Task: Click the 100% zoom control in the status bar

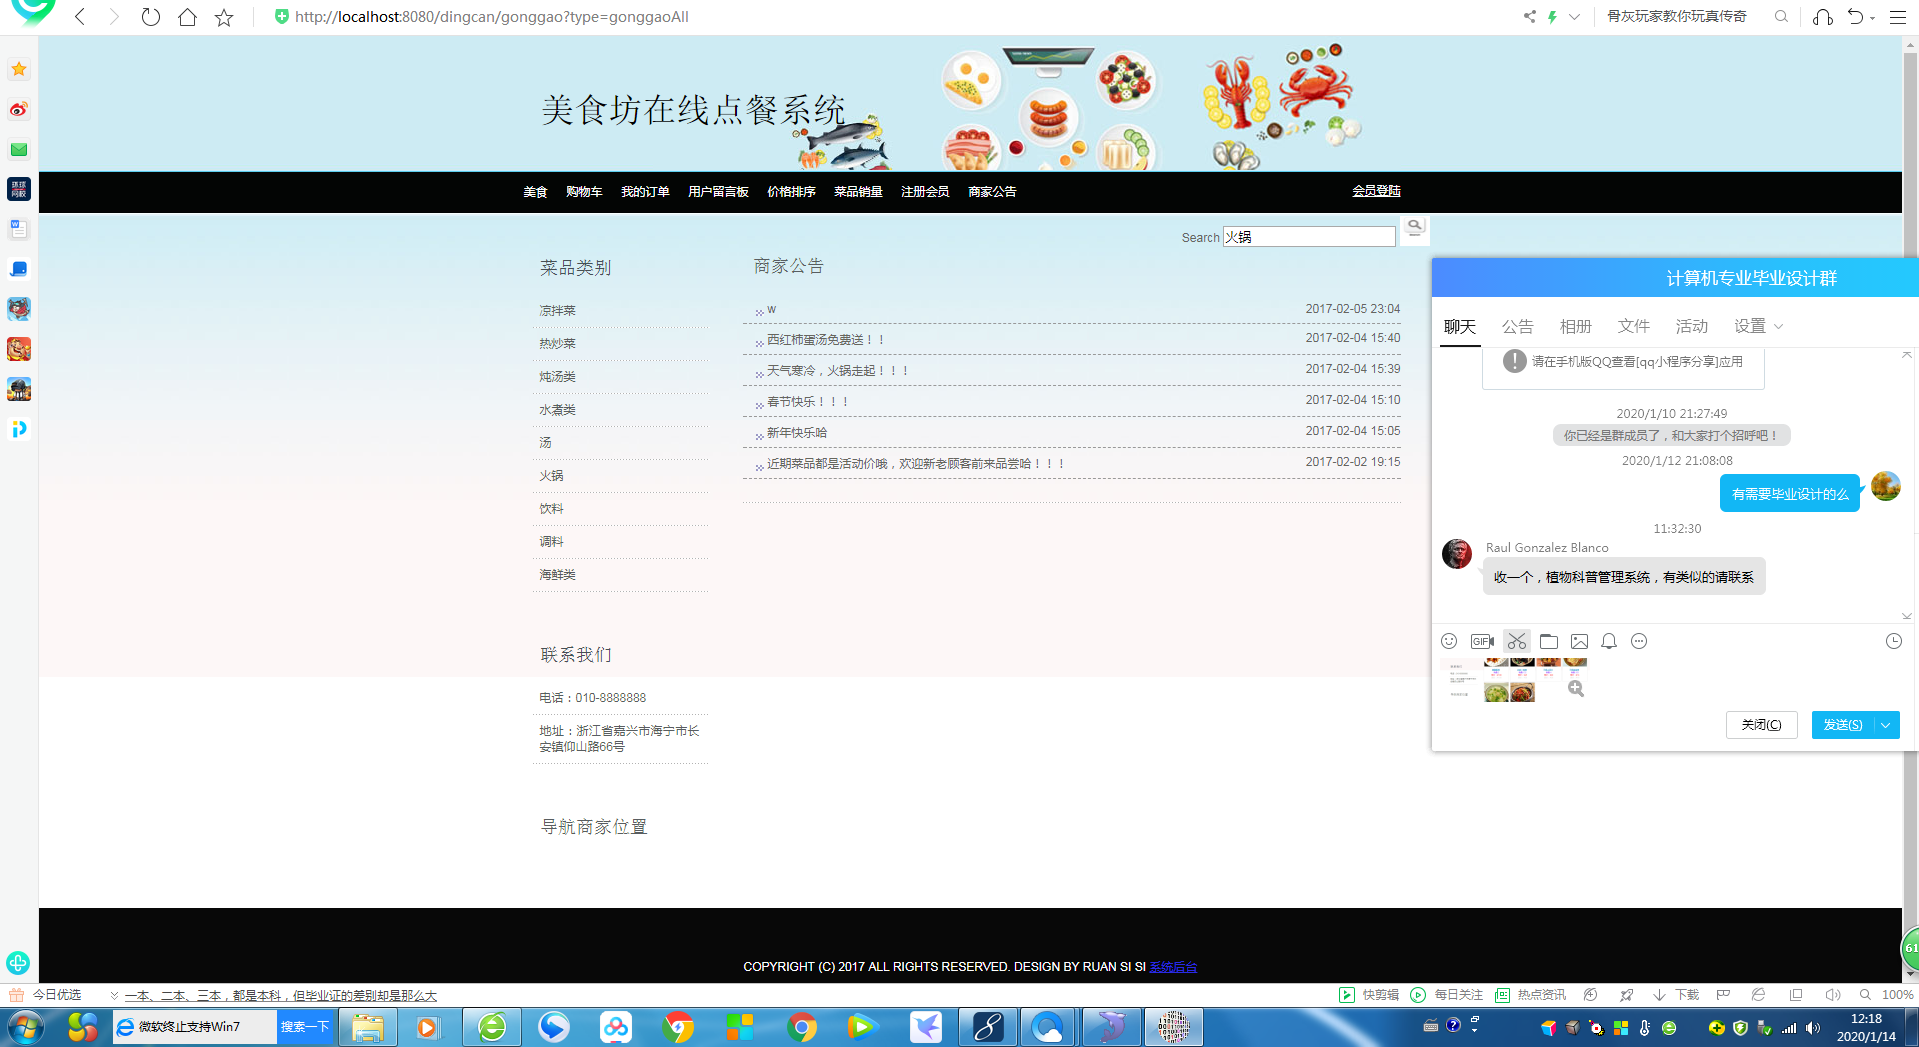Action: click(x=1896, y=995)
